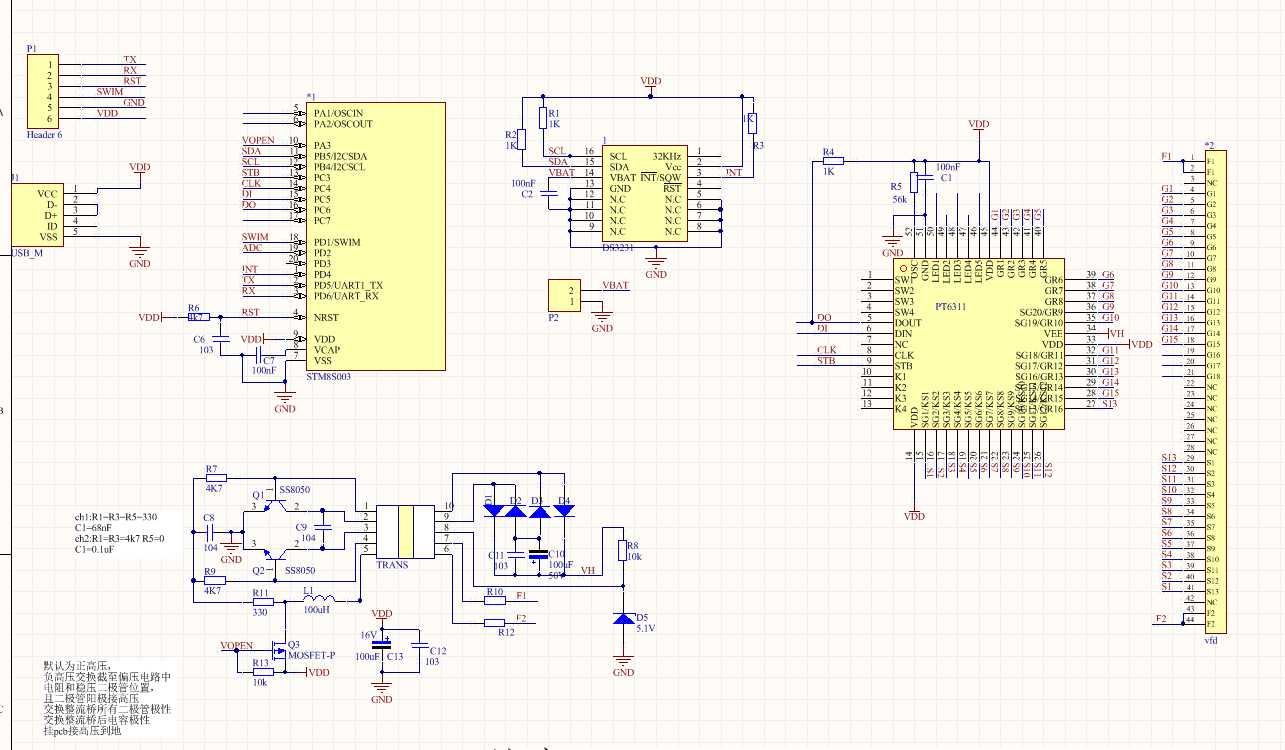Screen dimensions: 1285x750
Task: Click the VEE pin label on PT6311
Action: [x=1053, y=333]
